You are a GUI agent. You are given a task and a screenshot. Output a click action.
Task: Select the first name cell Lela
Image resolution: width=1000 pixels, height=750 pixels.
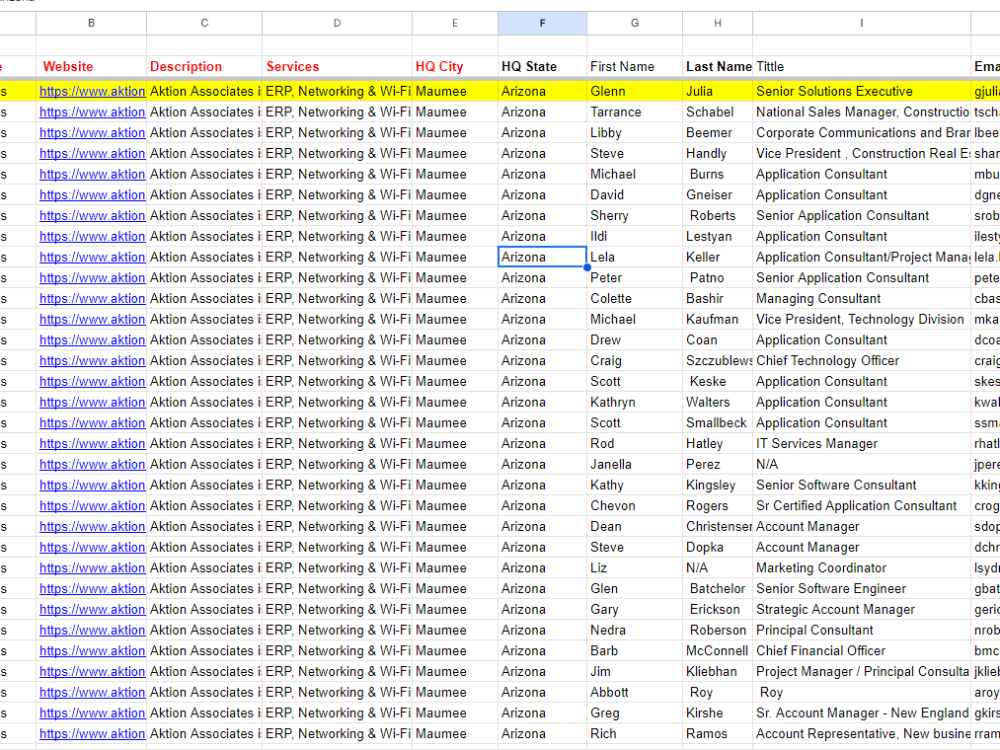635,257
